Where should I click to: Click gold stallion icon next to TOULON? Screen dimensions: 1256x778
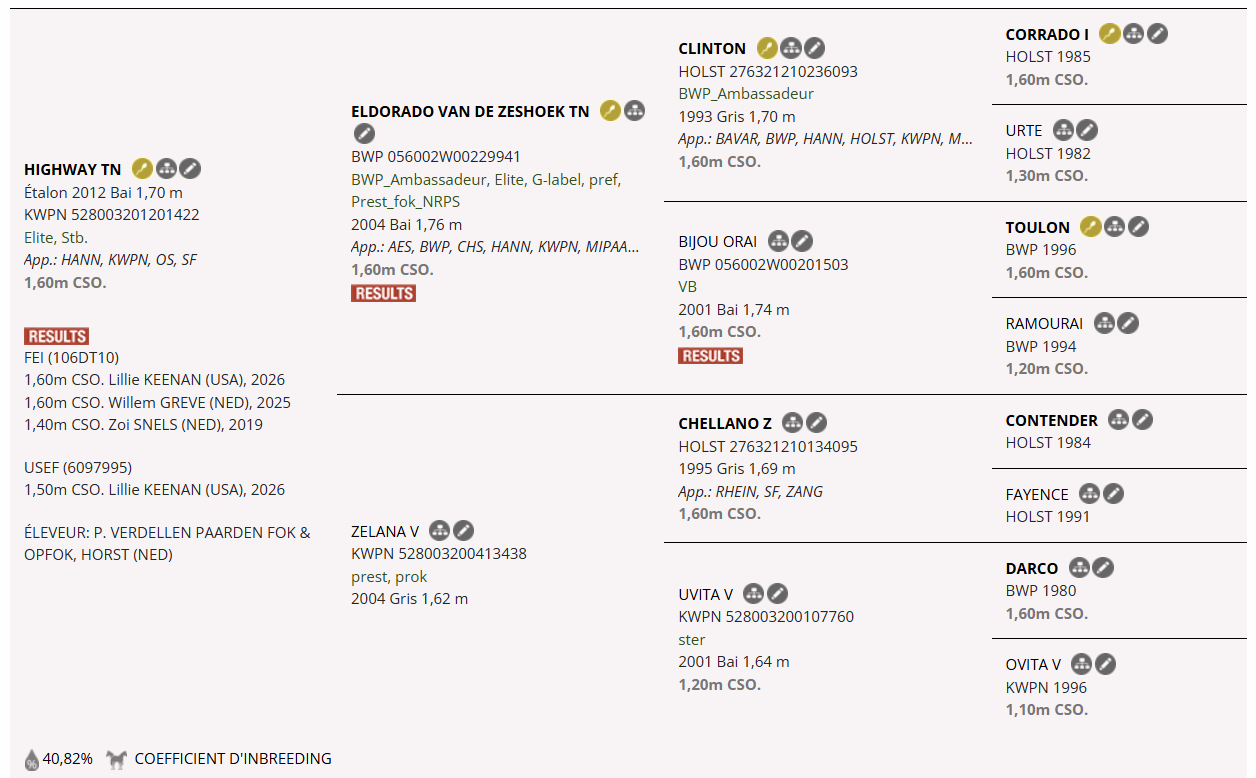(x=1090, y=227)
